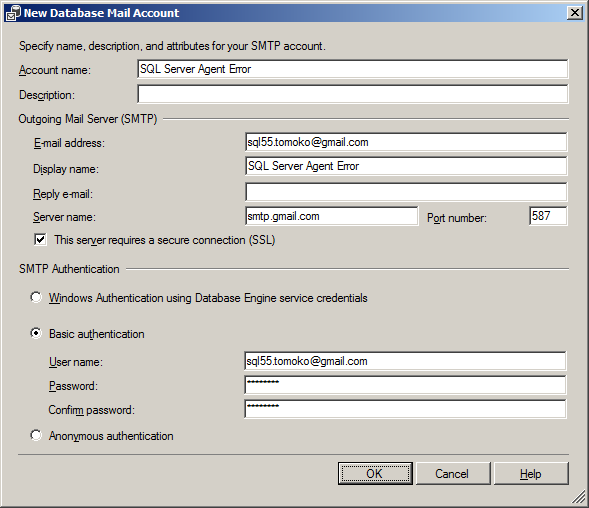Click the Port number box showing 587
This screenshot has width=589, height=508.
548,216
